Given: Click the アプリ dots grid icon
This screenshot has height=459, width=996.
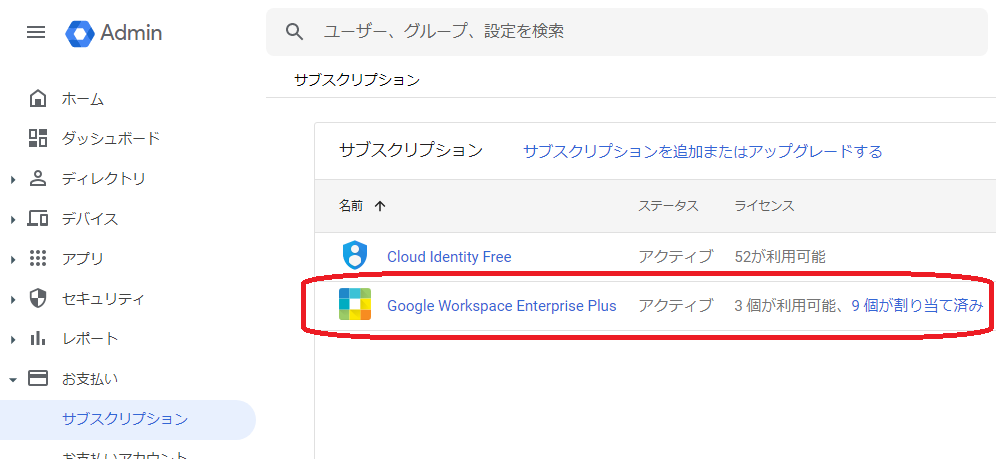Looking at the screenshot, I should click(38, 258).
